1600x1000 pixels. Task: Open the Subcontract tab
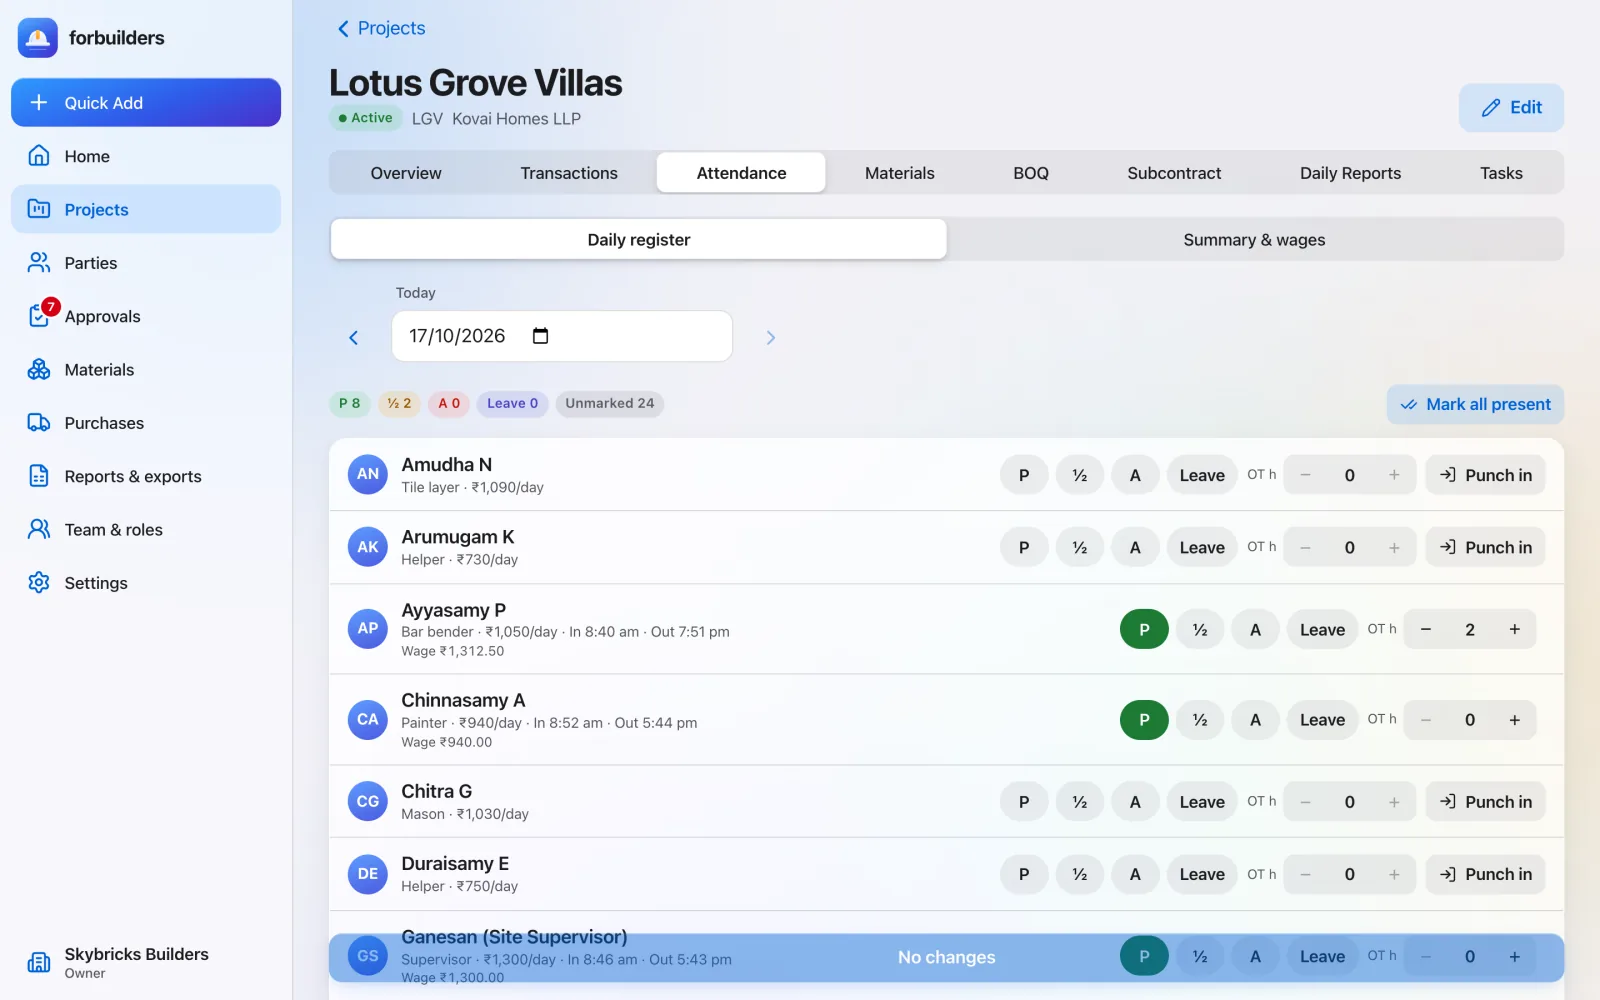tap(1174, 173)
